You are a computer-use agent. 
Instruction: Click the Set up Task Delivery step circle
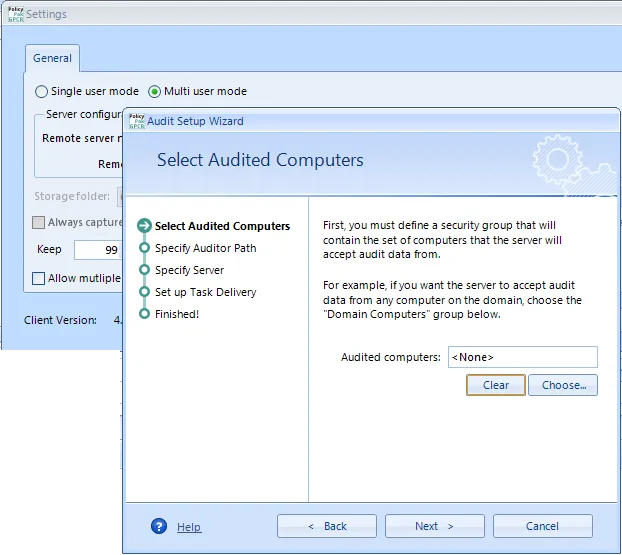click(144, 292)
